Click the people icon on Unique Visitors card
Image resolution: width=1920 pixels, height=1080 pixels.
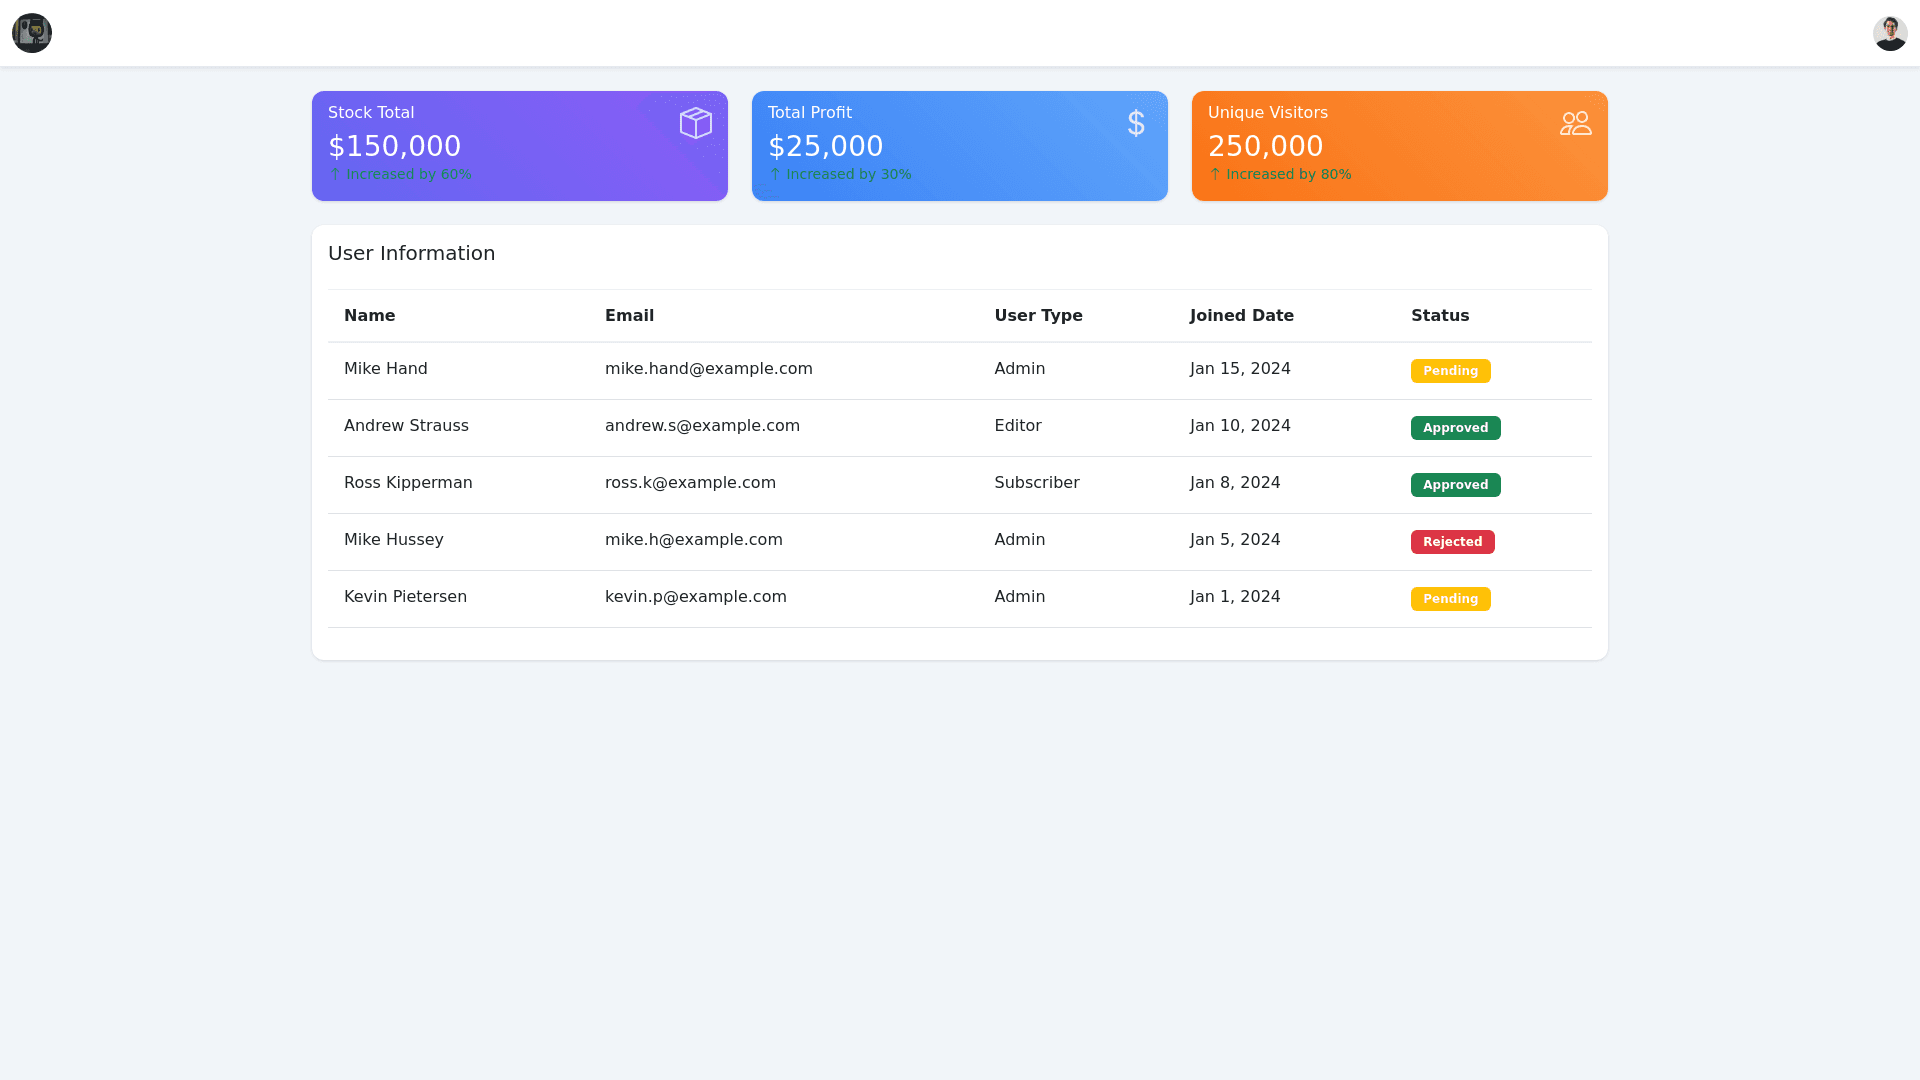(x=1575, y=123)
